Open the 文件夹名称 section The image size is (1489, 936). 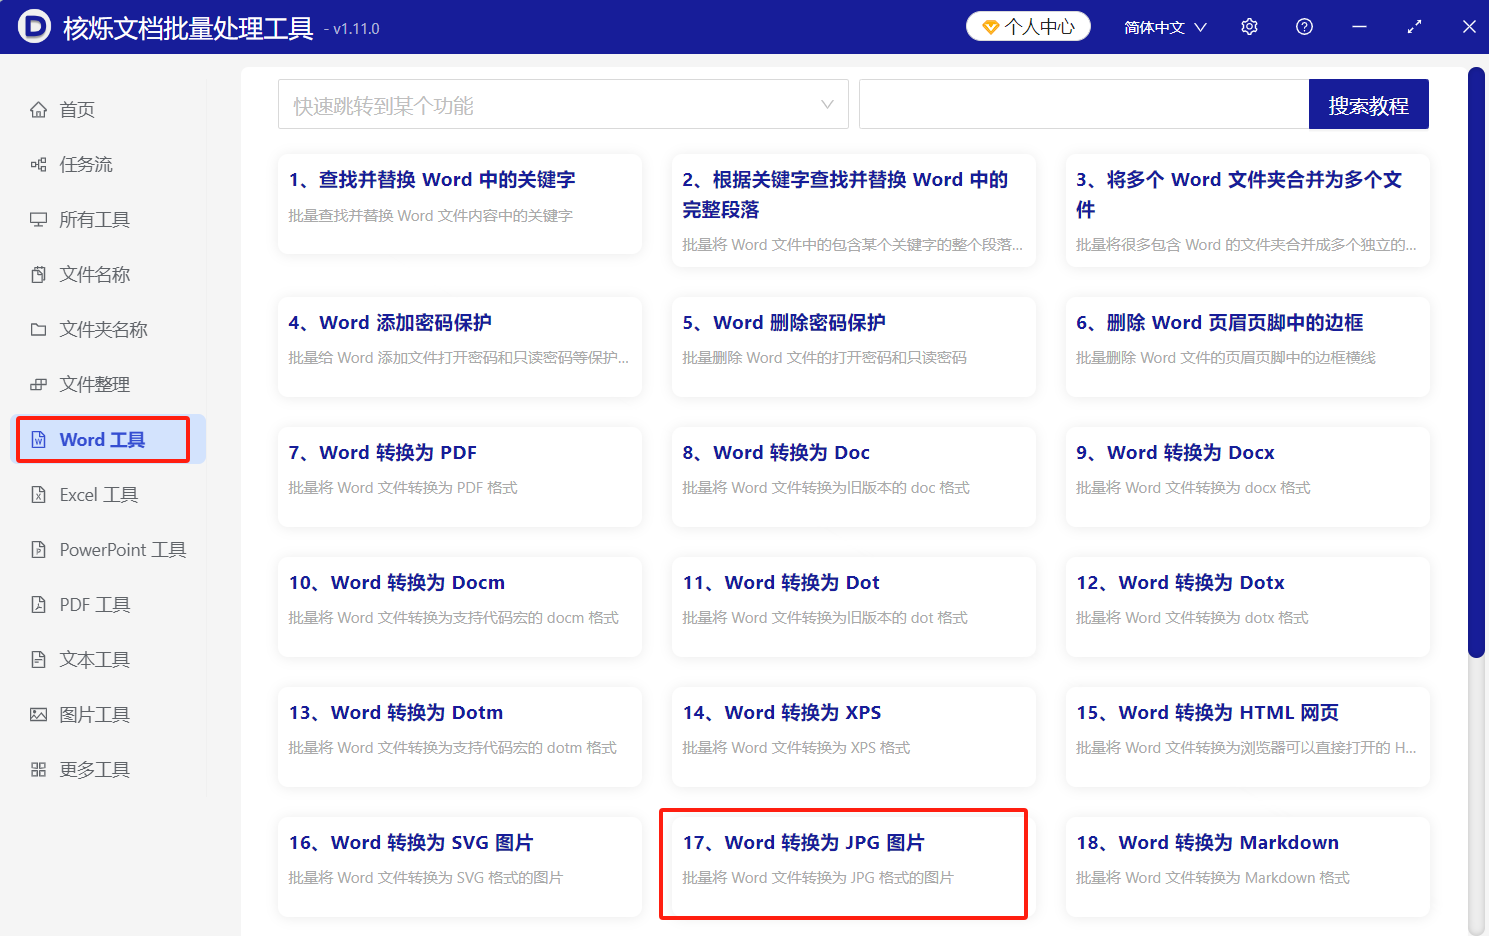[x=98, y=329]
